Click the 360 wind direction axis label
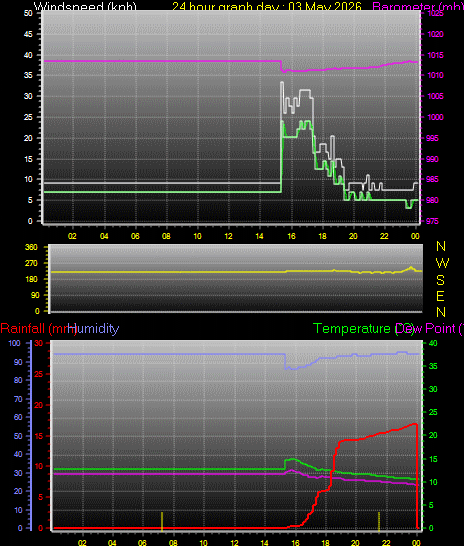464x546 pixels. [x=31, y=247]
